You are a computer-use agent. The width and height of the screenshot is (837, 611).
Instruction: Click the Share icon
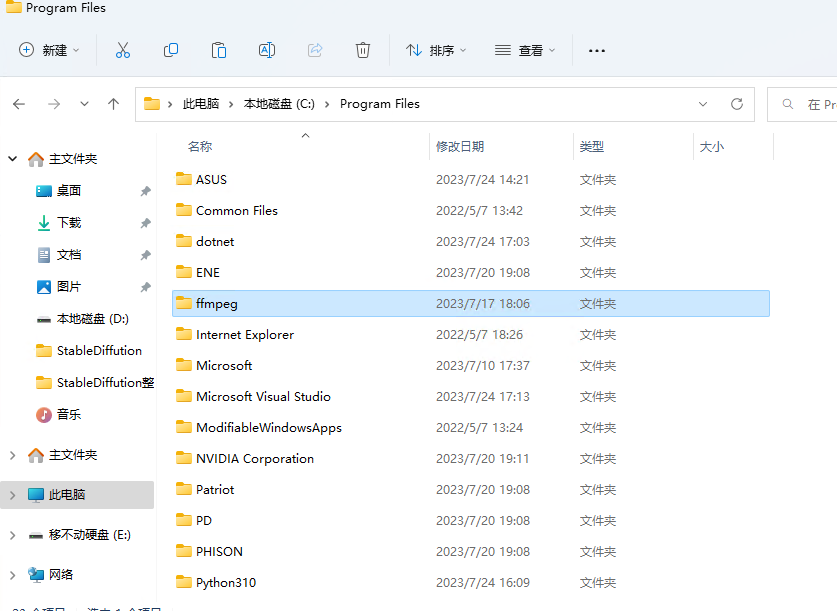(x=315, y=50)
